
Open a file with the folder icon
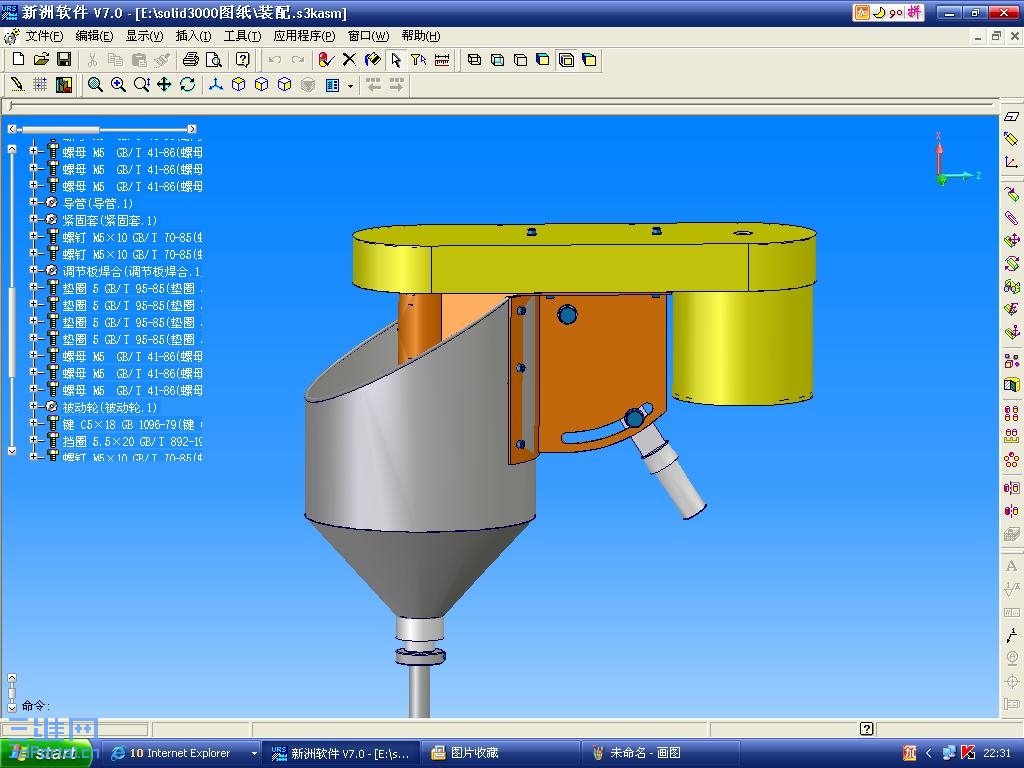click(x=41, y=60)
